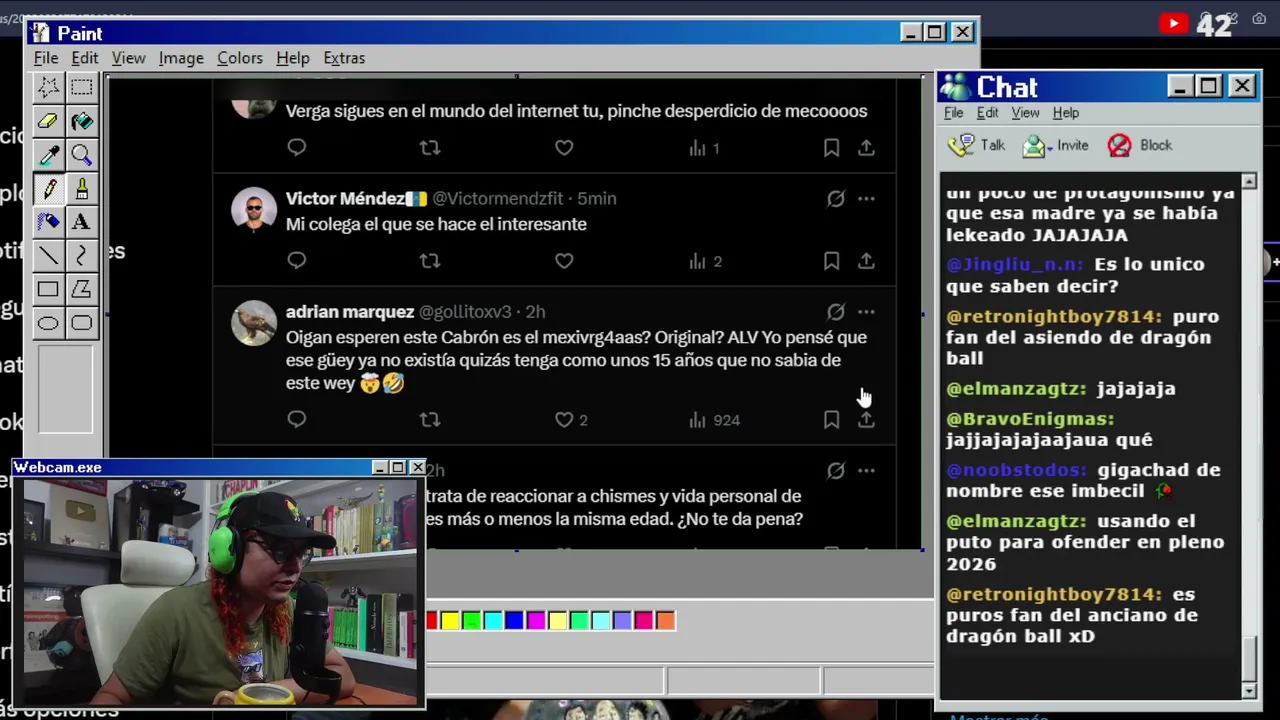Viewport: 1280px width, 720px height.
Task: Like adrian marquez's tweet with 2 likes
Action: tap(571, 420)
